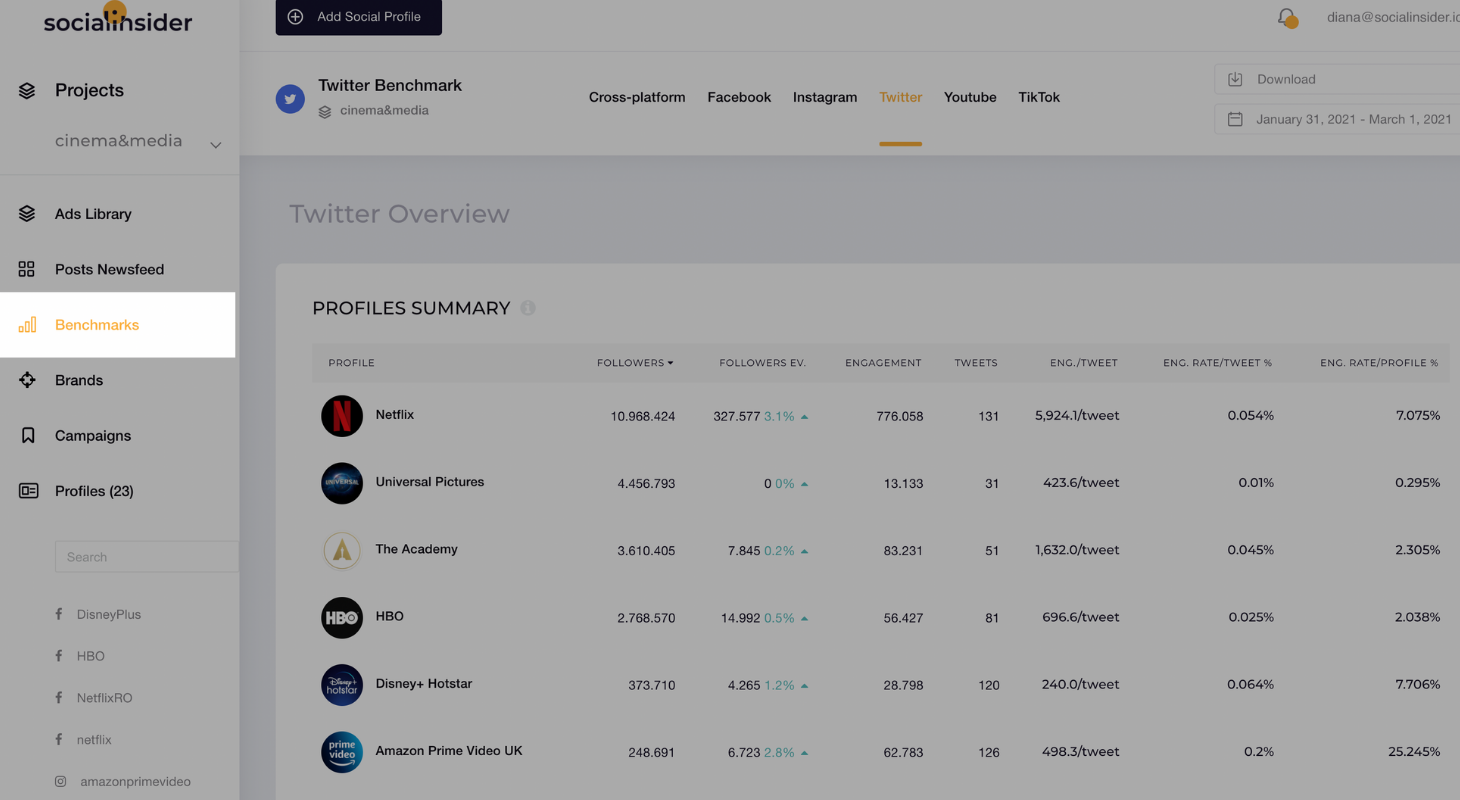Click The Academy profile logo
Viewport: 1460px width, 800px height.
tap(342, 550)
